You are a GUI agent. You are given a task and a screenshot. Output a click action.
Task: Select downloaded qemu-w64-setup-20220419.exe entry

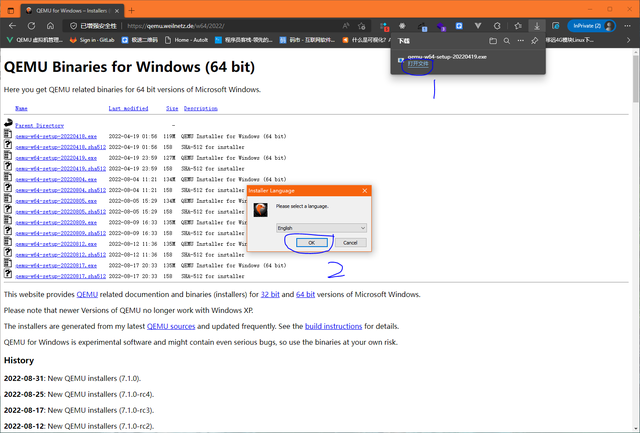pos(468,60)
